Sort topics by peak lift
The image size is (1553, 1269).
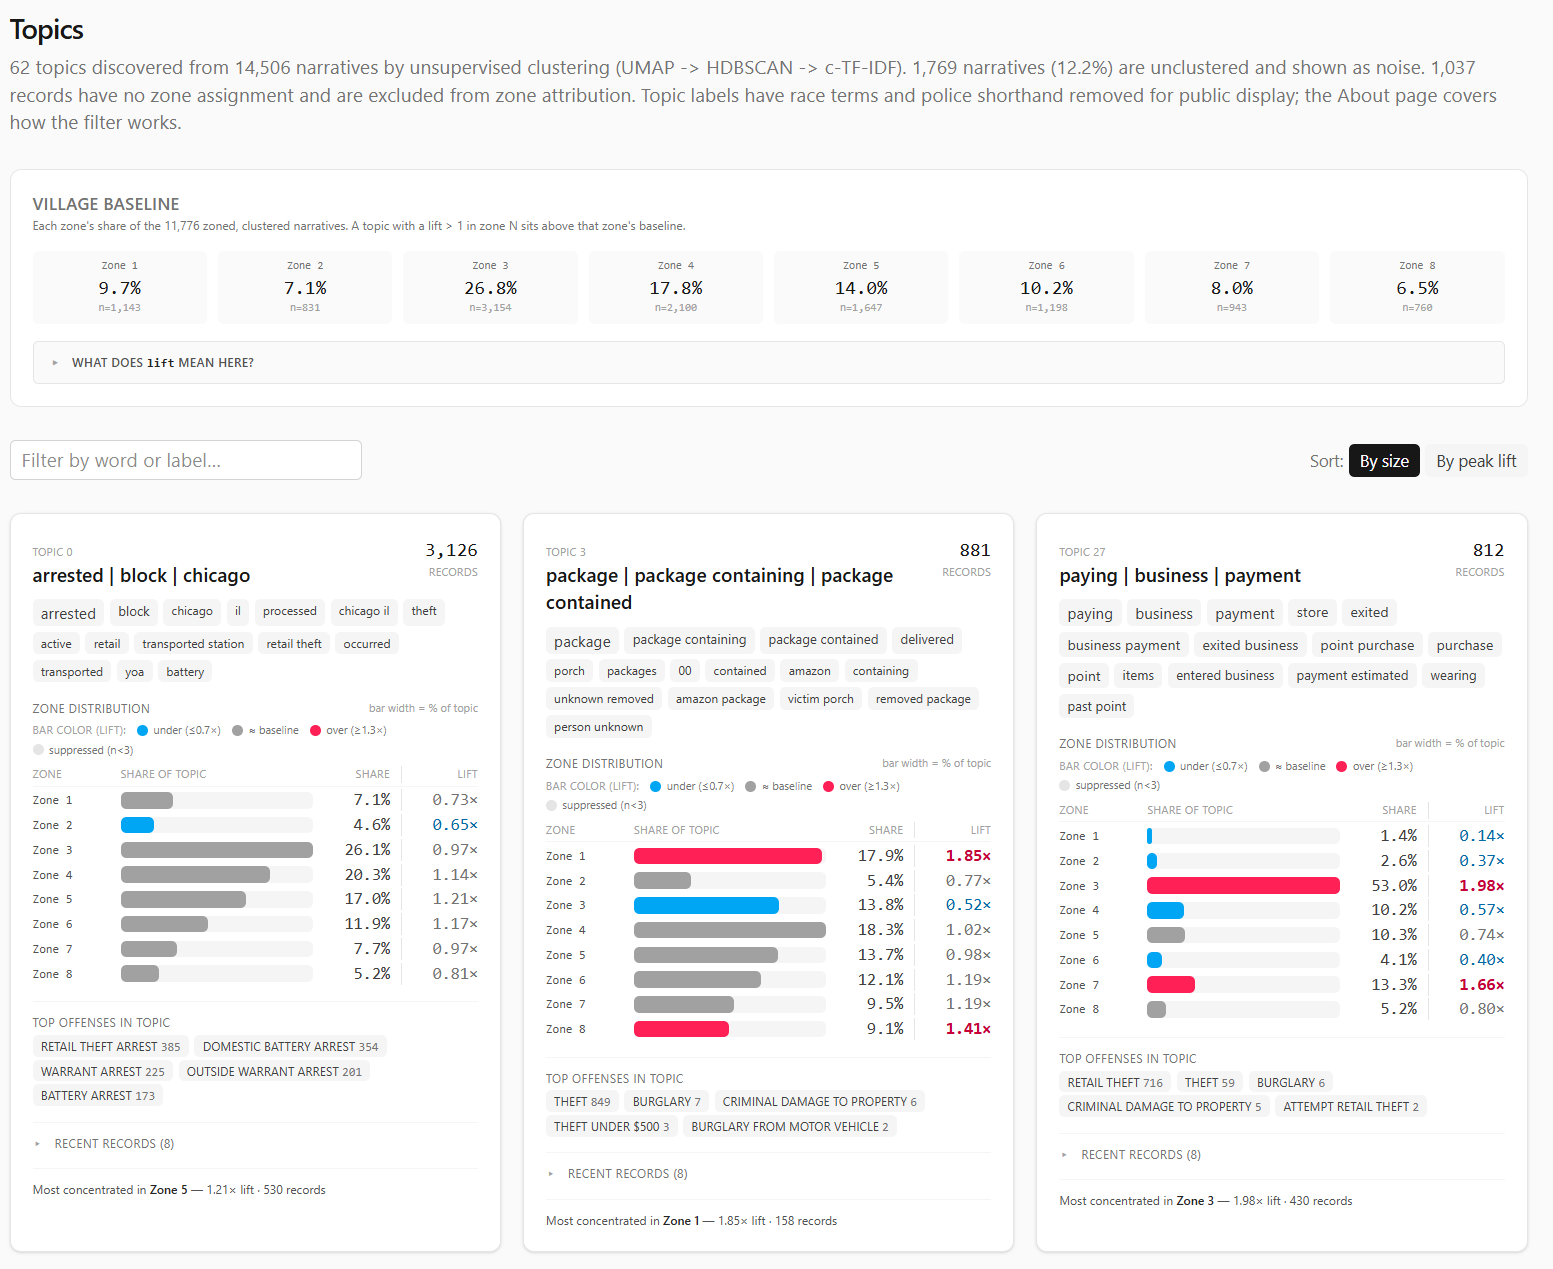[1475, 461]
